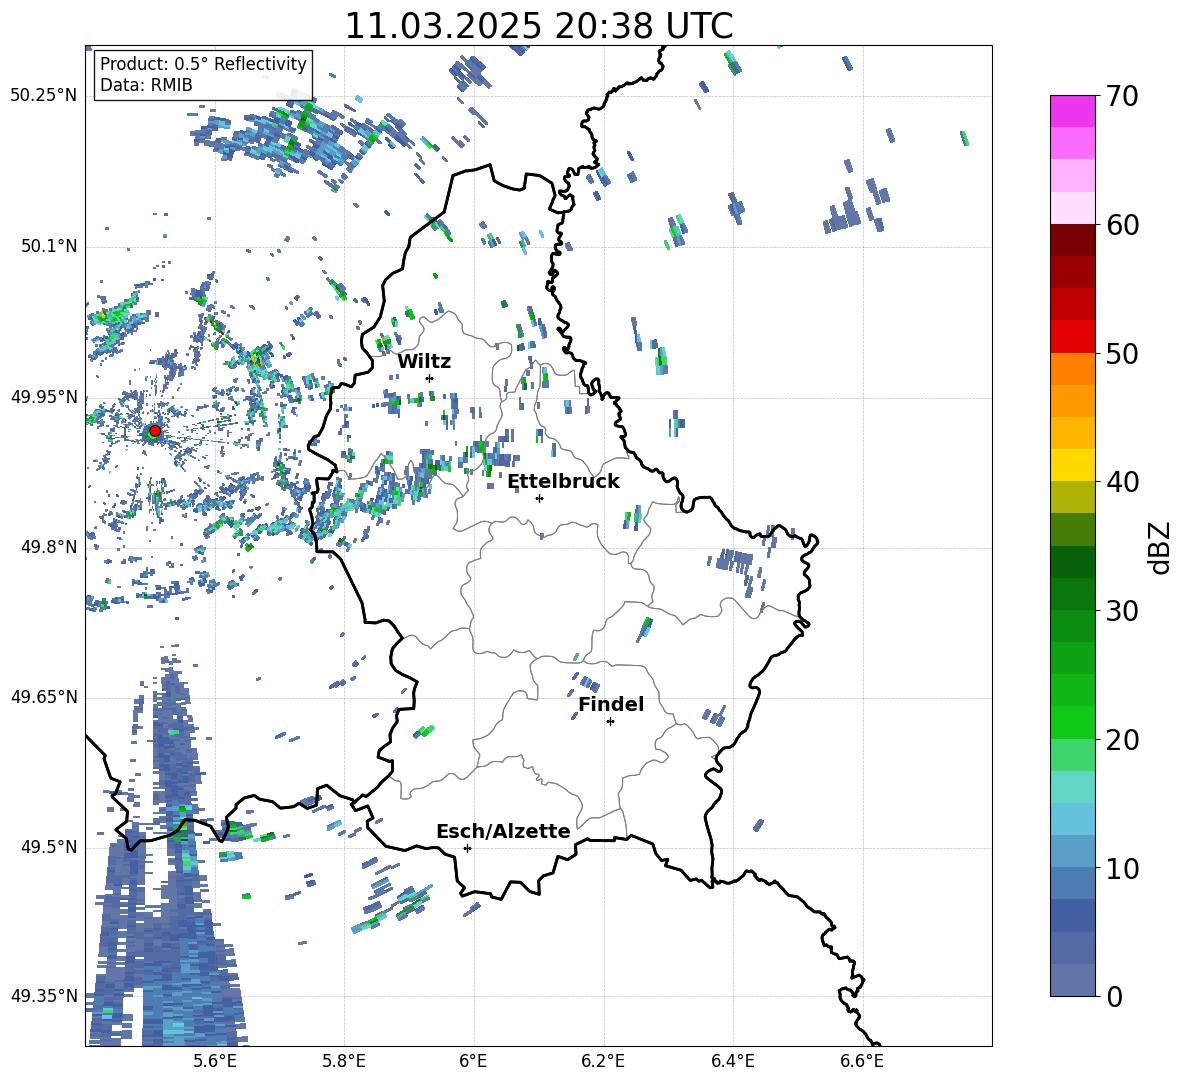Image resolution: width=1184 pixels, height=1081 pixels.
Task: Click the 5.6°E longitude label
Action: (215, 1061)
